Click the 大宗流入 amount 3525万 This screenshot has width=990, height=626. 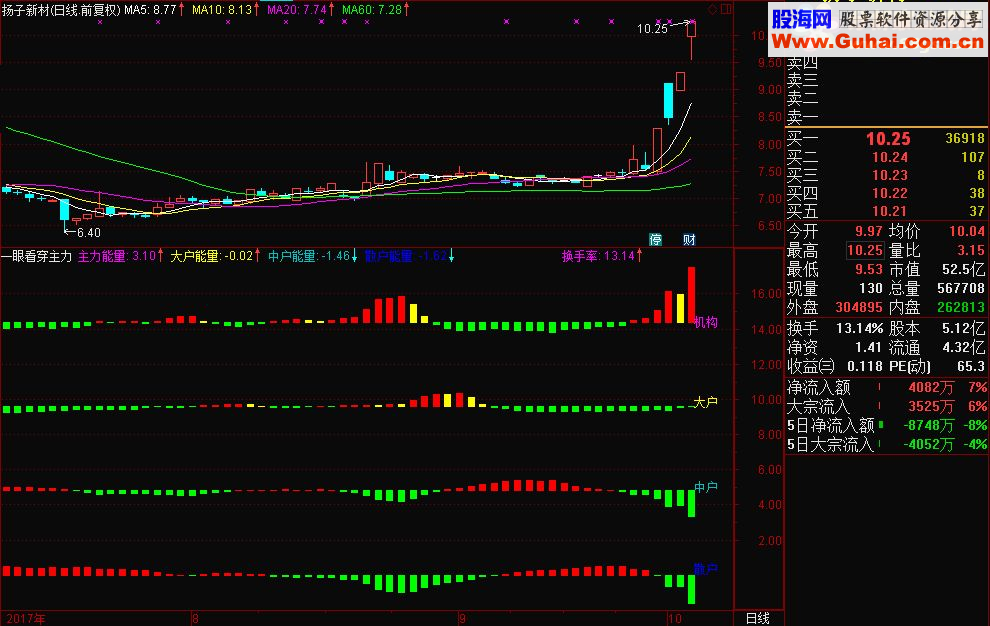coord(931,406)
